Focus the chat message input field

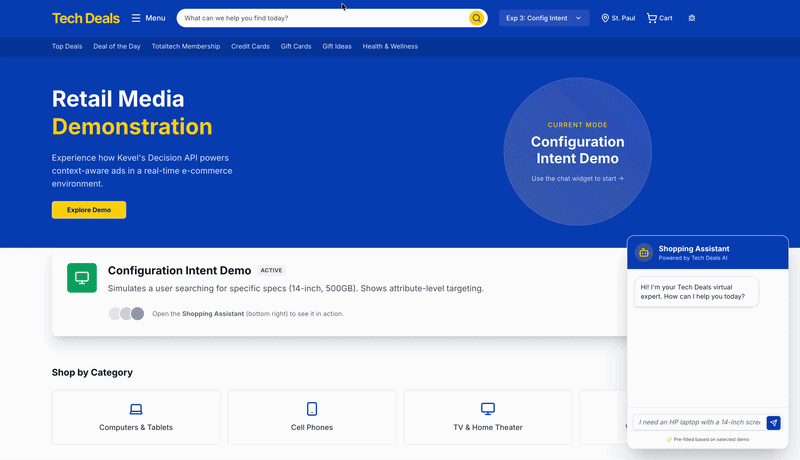pos(699,422)
